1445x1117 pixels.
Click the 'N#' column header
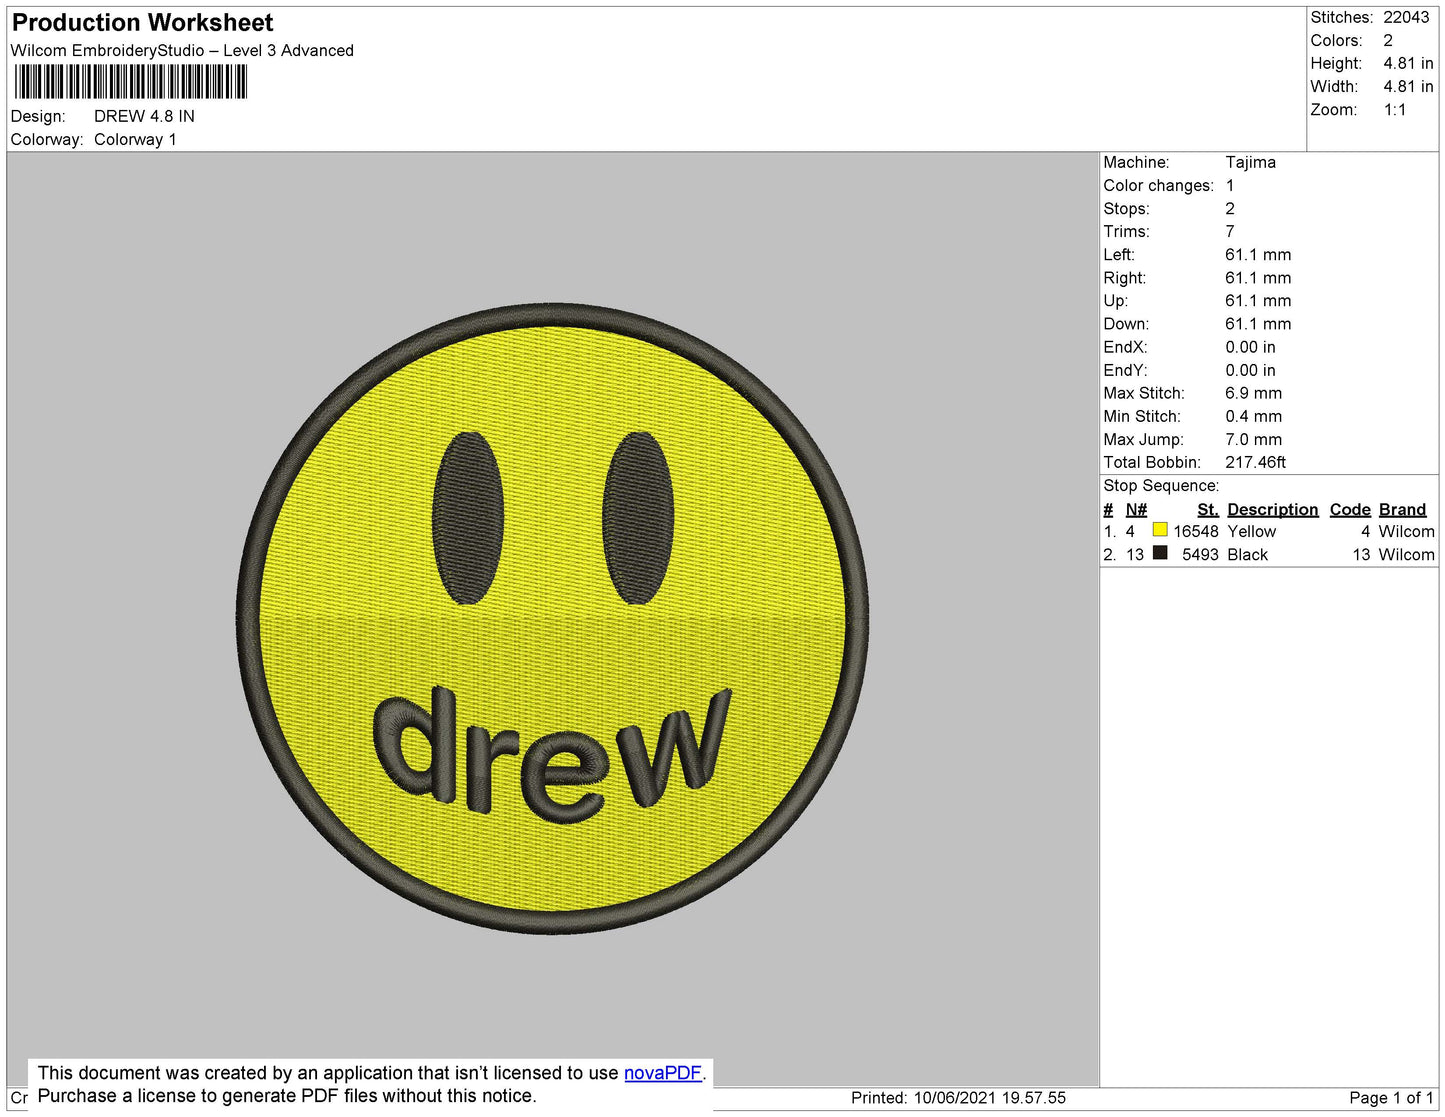coord(1136,509)
